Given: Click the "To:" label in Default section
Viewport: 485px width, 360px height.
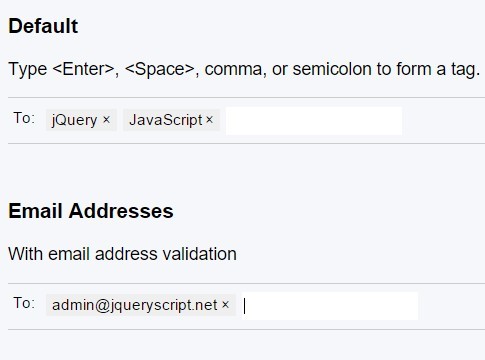Looking at the screenshot, I should pyautogui.click(x=24, y=118).
